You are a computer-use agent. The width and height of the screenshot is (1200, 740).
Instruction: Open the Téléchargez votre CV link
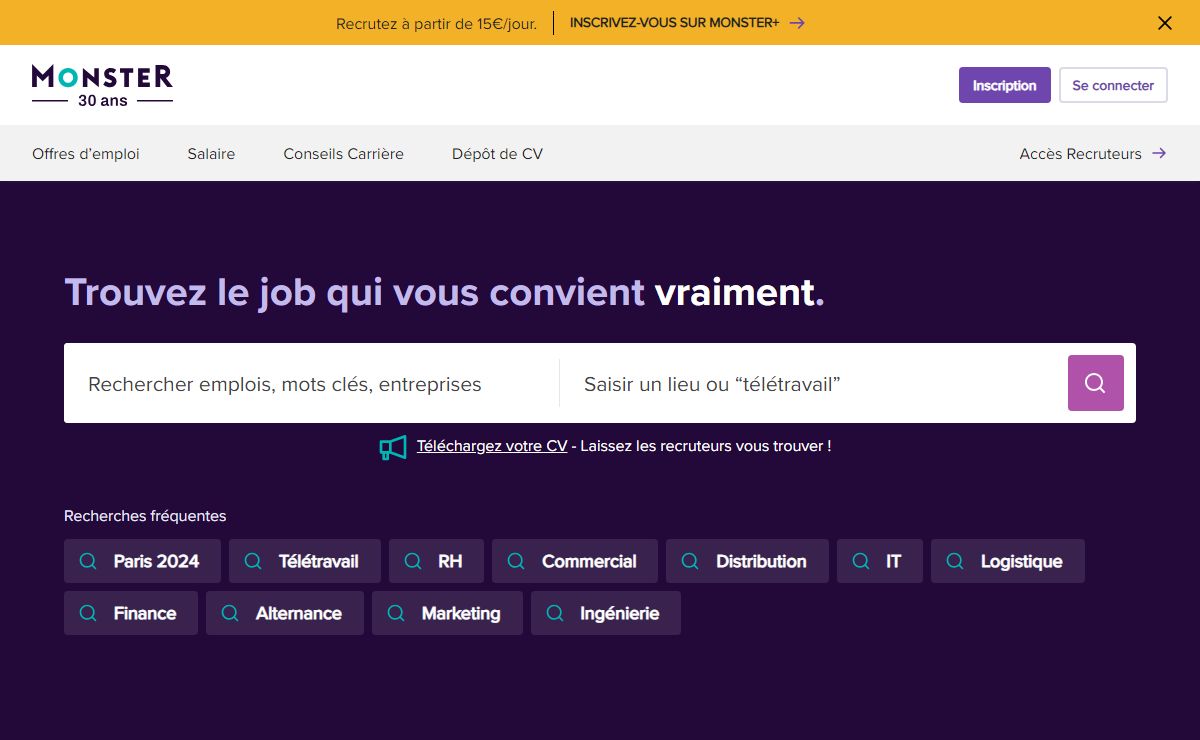492,446
